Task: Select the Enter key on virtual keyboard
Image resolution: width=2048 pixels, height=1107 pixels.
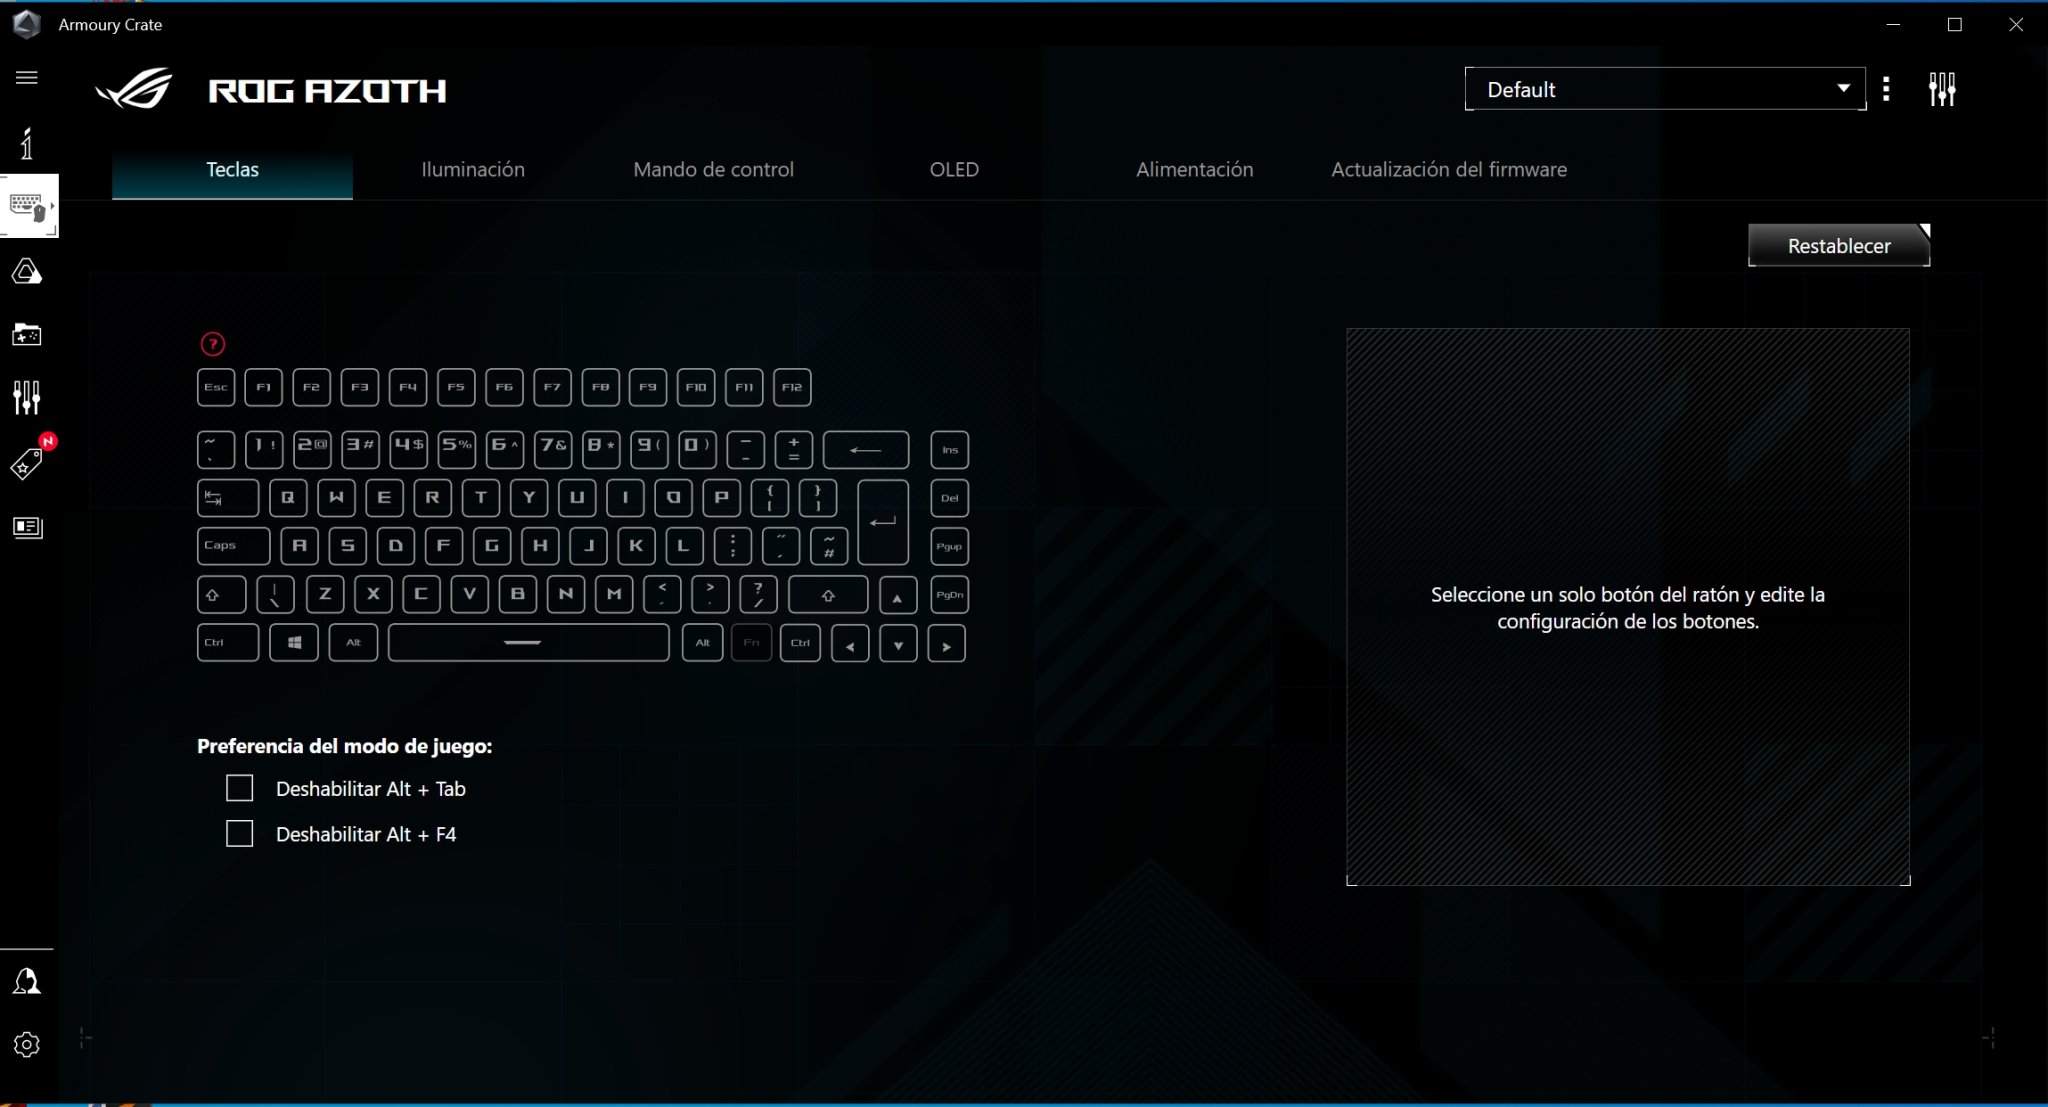Action: (x=883, y=522)
